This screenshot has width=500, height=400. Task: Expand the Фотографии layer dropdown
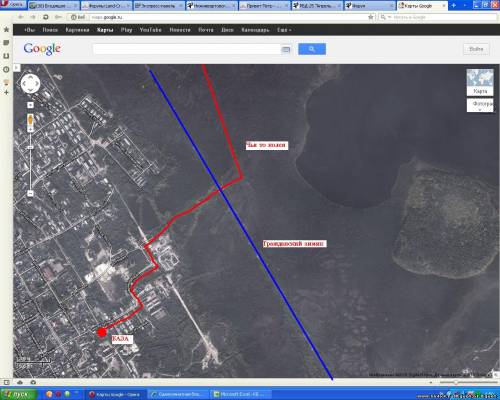coord(480,105)
